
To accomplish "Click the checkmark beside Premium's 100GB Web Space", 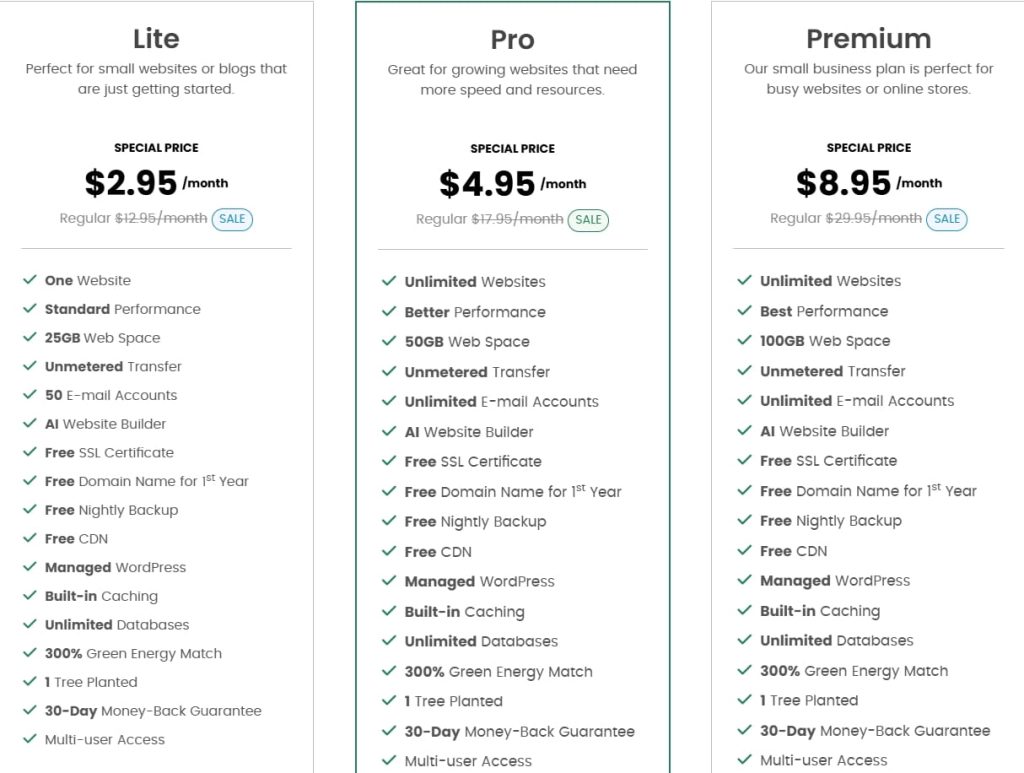I will tap(744, 340).
